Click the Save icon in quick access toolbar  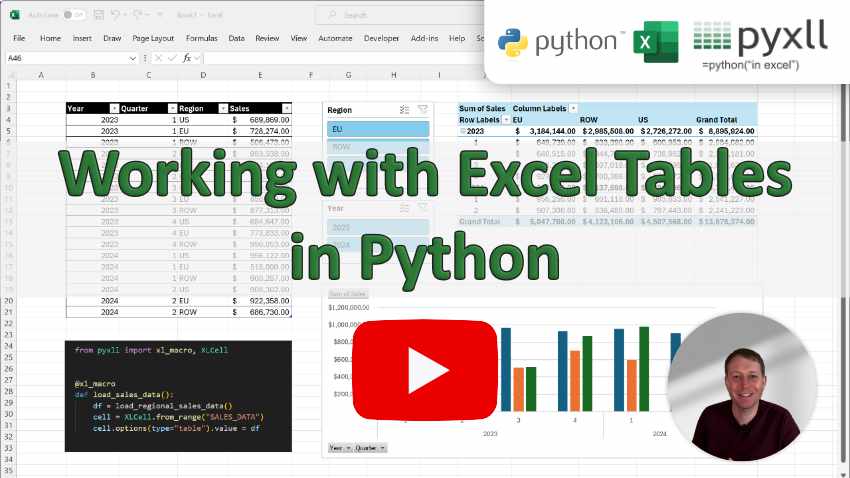coord(98,15)
